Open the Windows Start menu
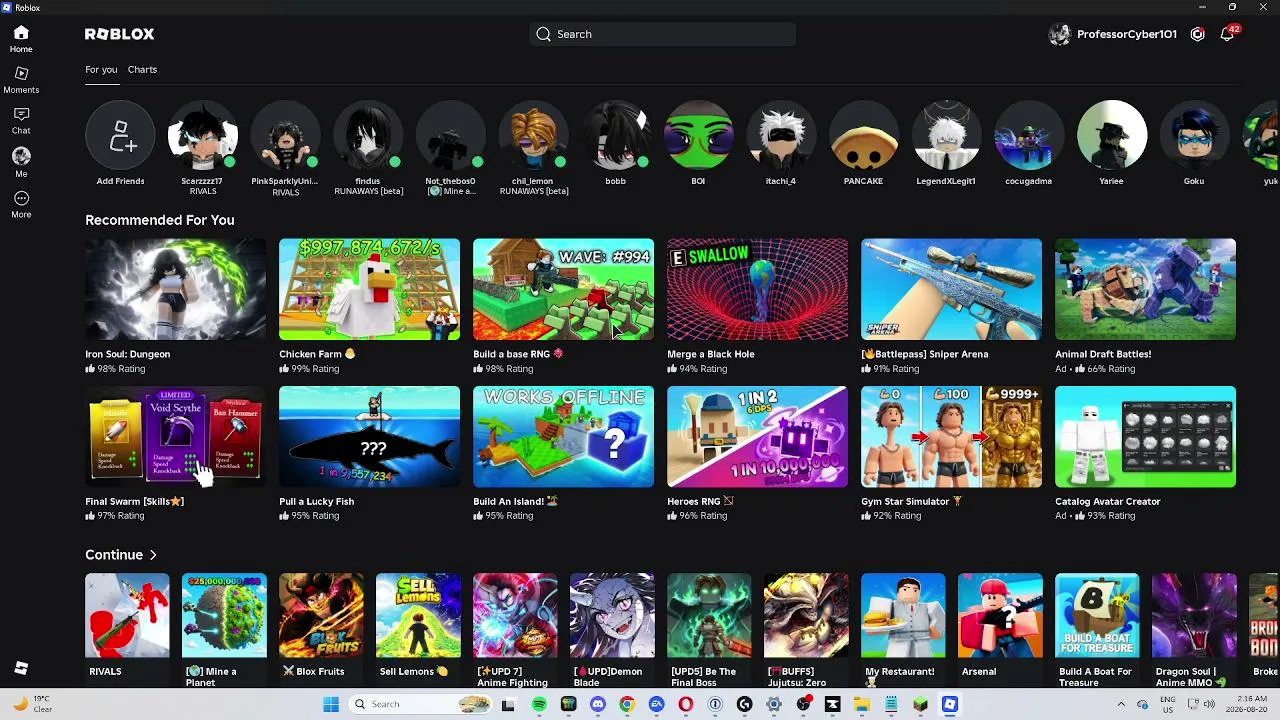 [331, 704]
